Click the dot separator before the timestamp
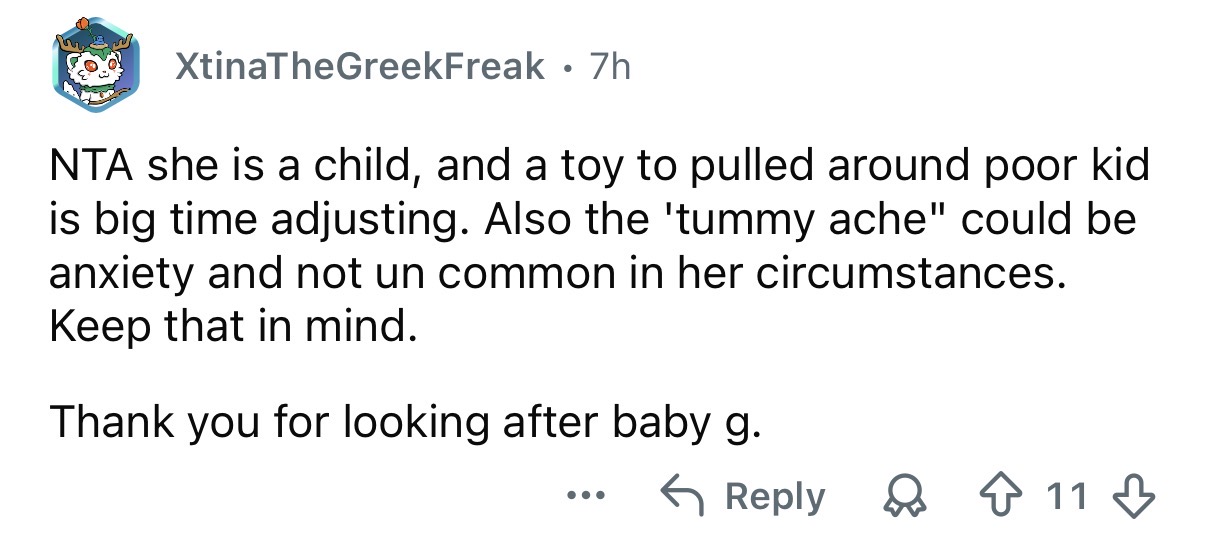 [567, 68]
